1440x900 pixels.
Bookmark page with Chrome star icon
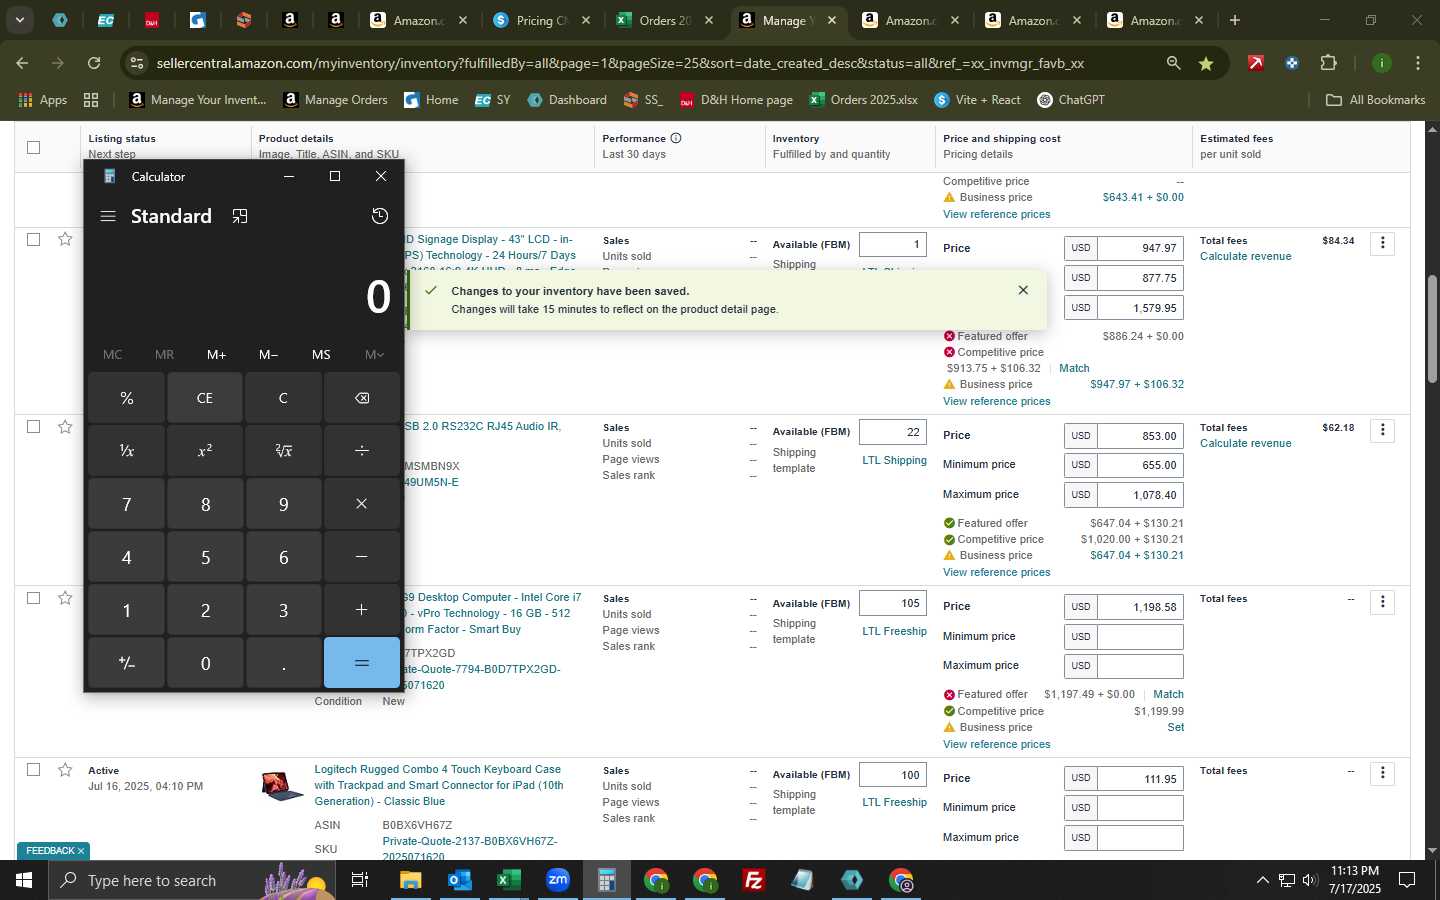click(1206, 63)
